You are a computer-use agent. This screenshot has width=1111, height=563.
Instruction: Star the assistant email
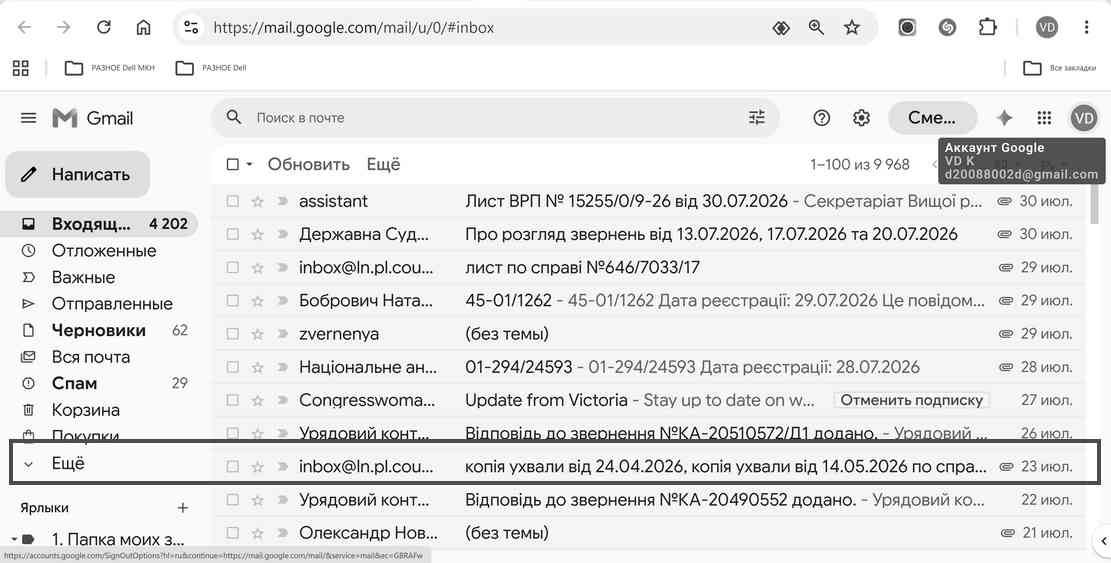click(257, 201)
